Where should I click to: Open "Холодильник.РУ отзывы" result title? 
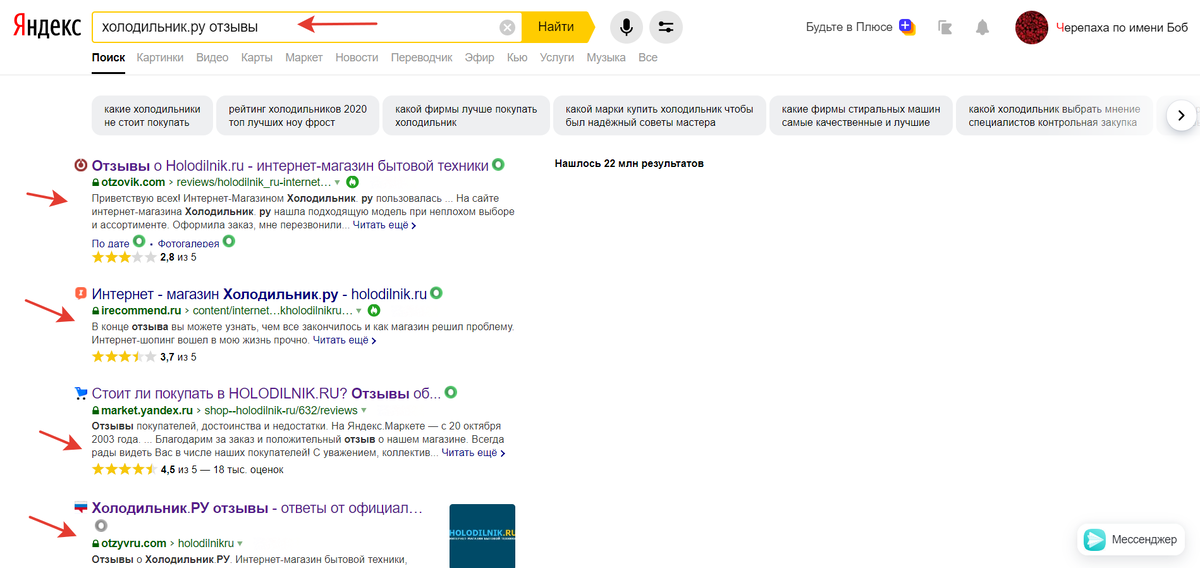point(257,508)
